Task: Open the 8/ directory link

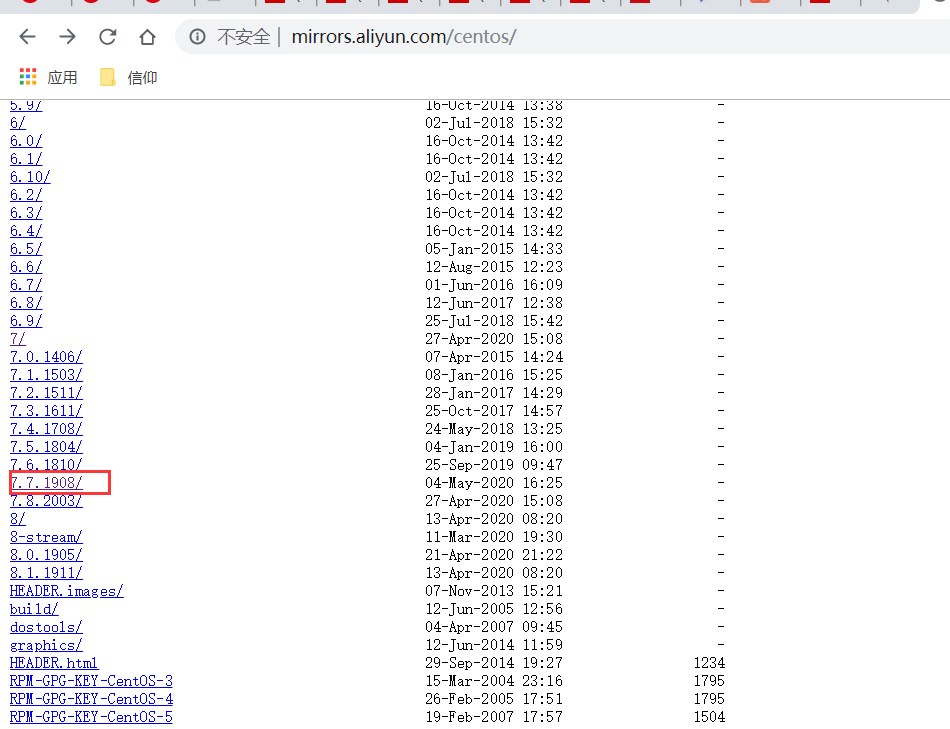Action: [18, 519]
